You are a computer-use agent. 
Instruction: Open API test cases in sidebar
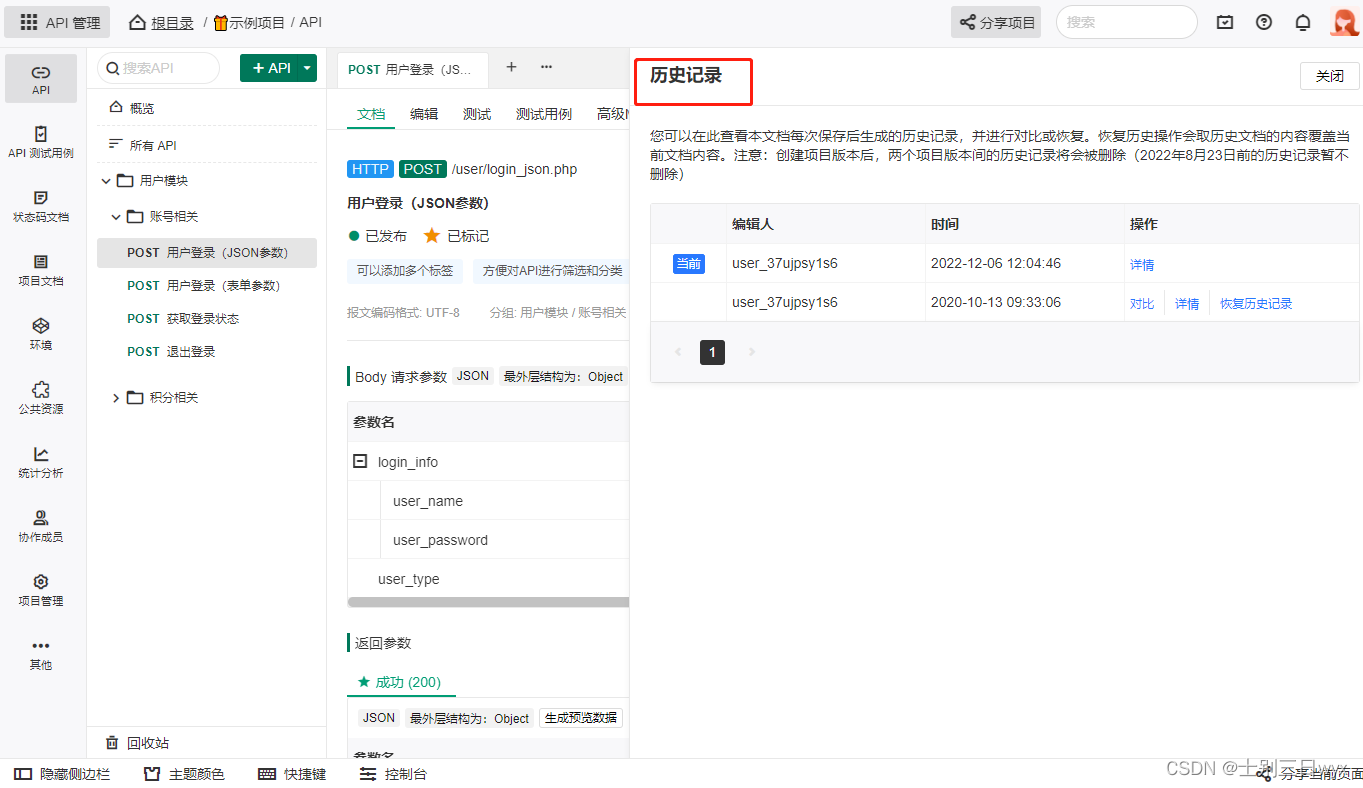point(40,142)
